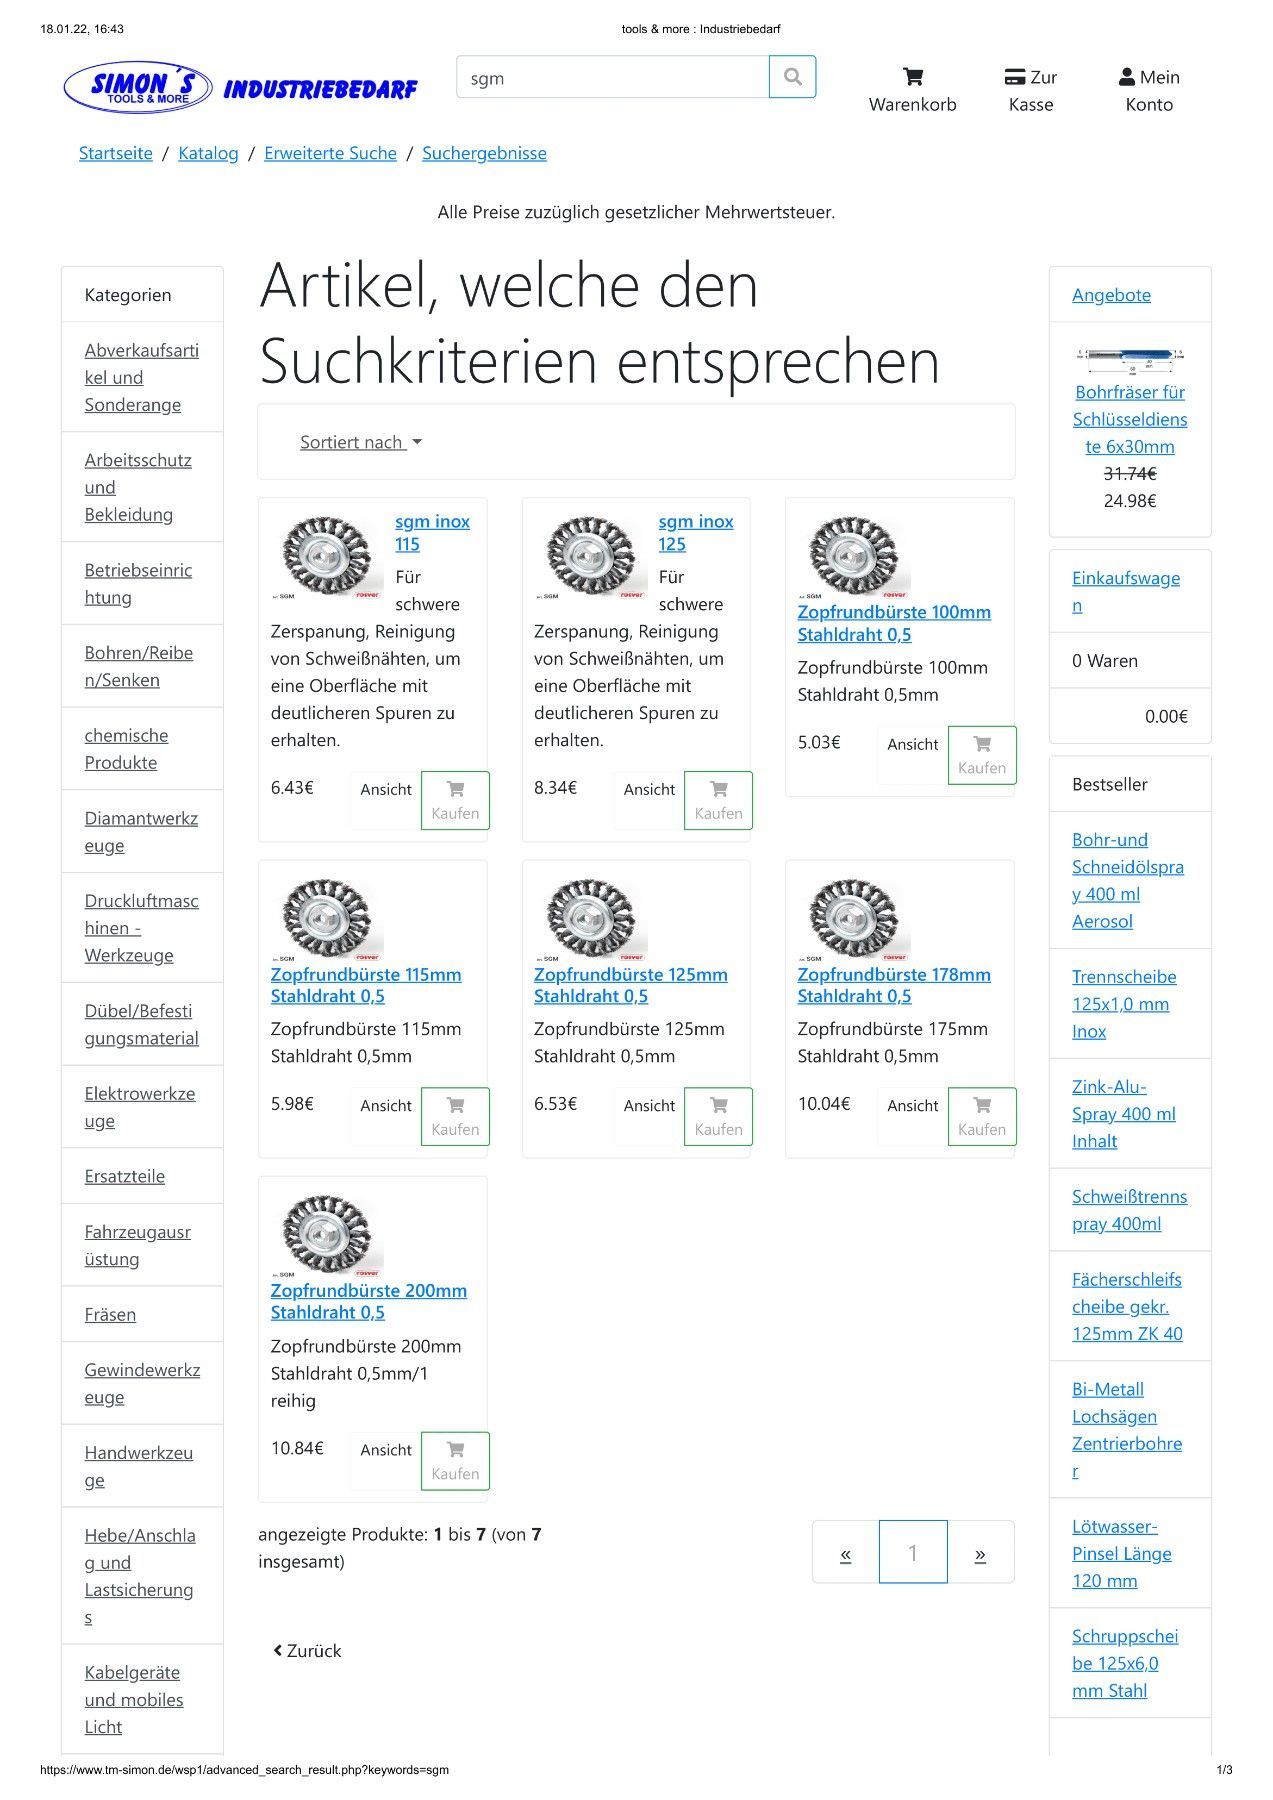Go to Zur Kasse checkout icon
This screenshot has width=1273, height=1800.
[1015, 77]
